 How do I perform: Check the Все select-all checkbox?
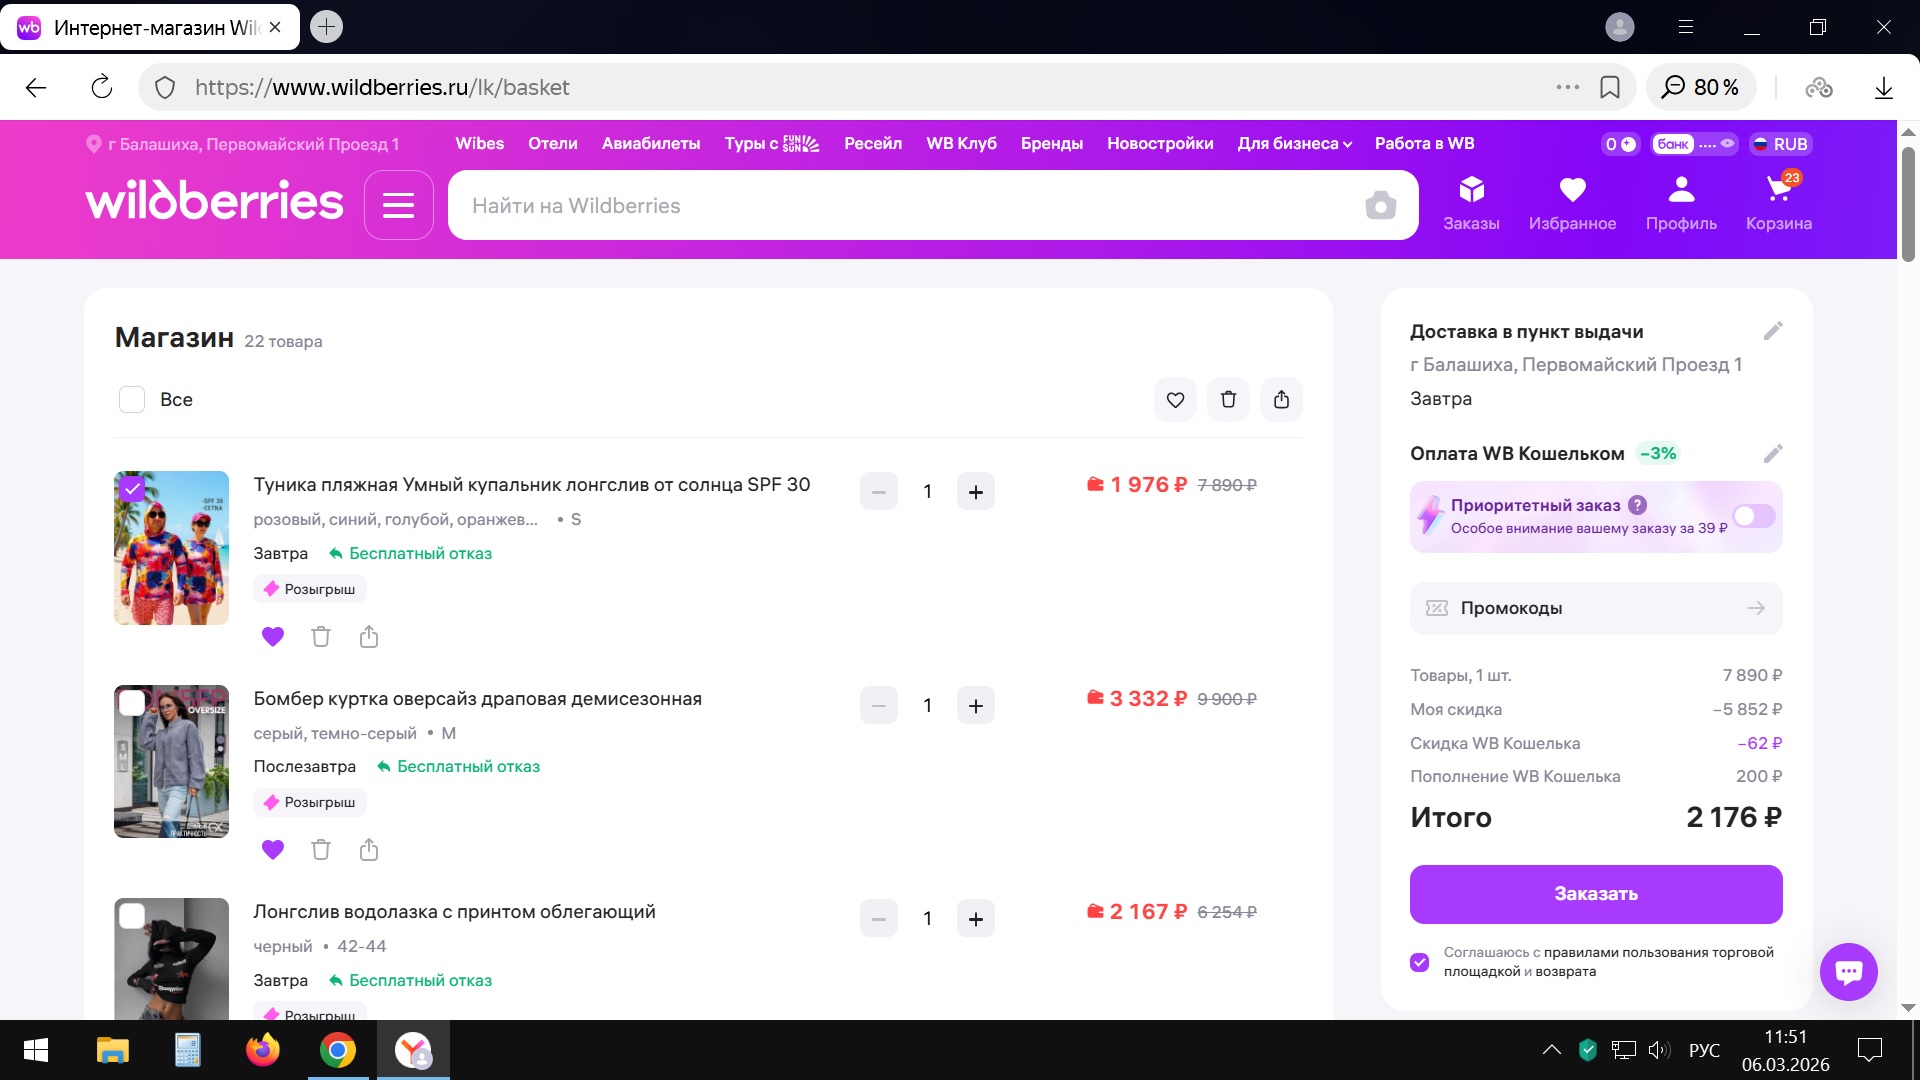(132, 400)
